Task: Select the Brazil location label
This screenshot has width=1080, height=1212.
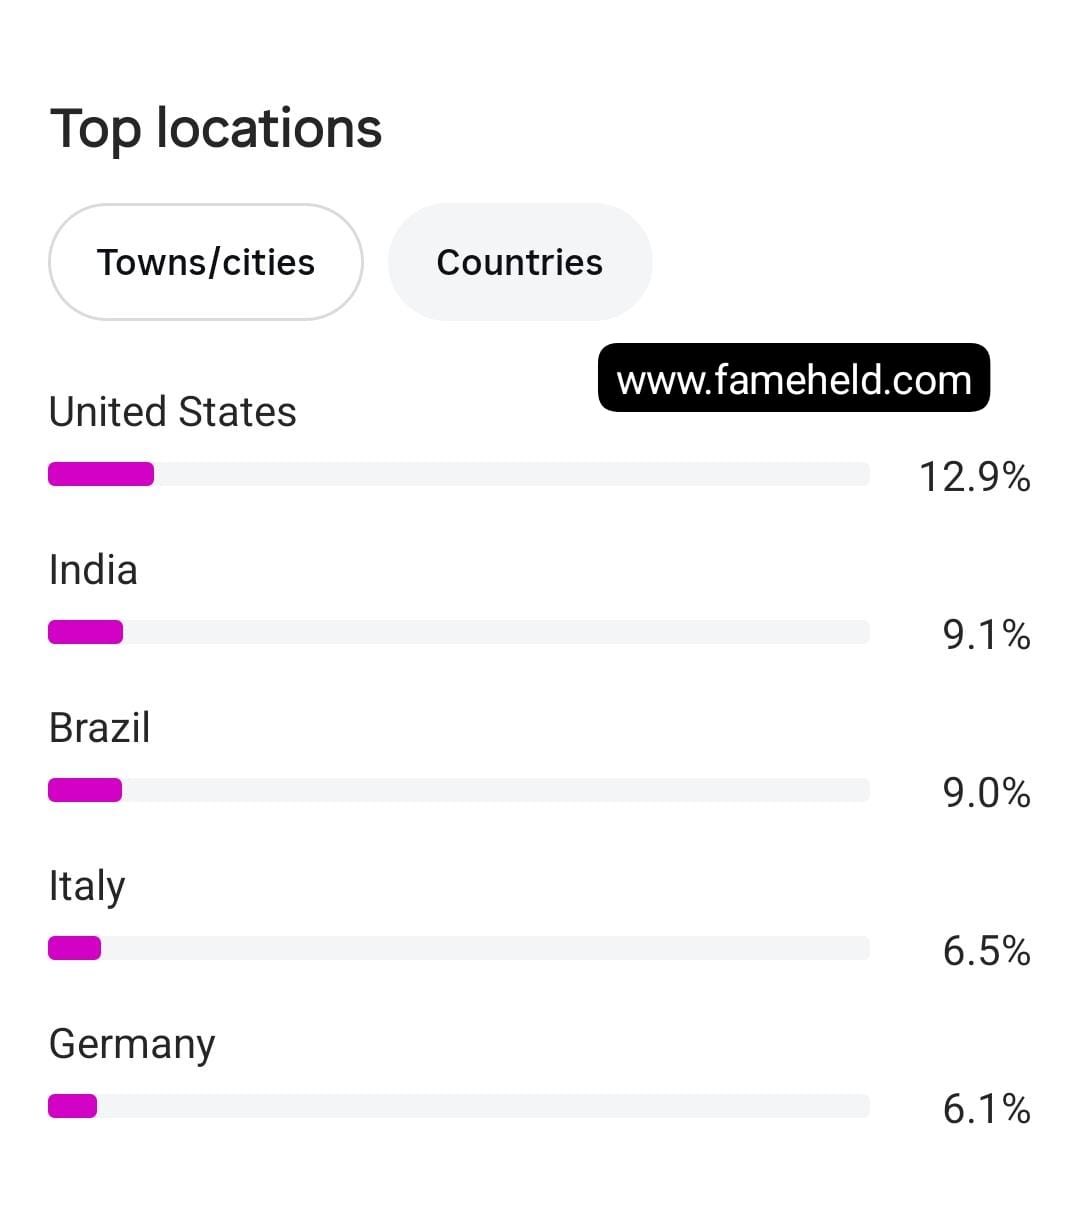Action: pos(99,728)
